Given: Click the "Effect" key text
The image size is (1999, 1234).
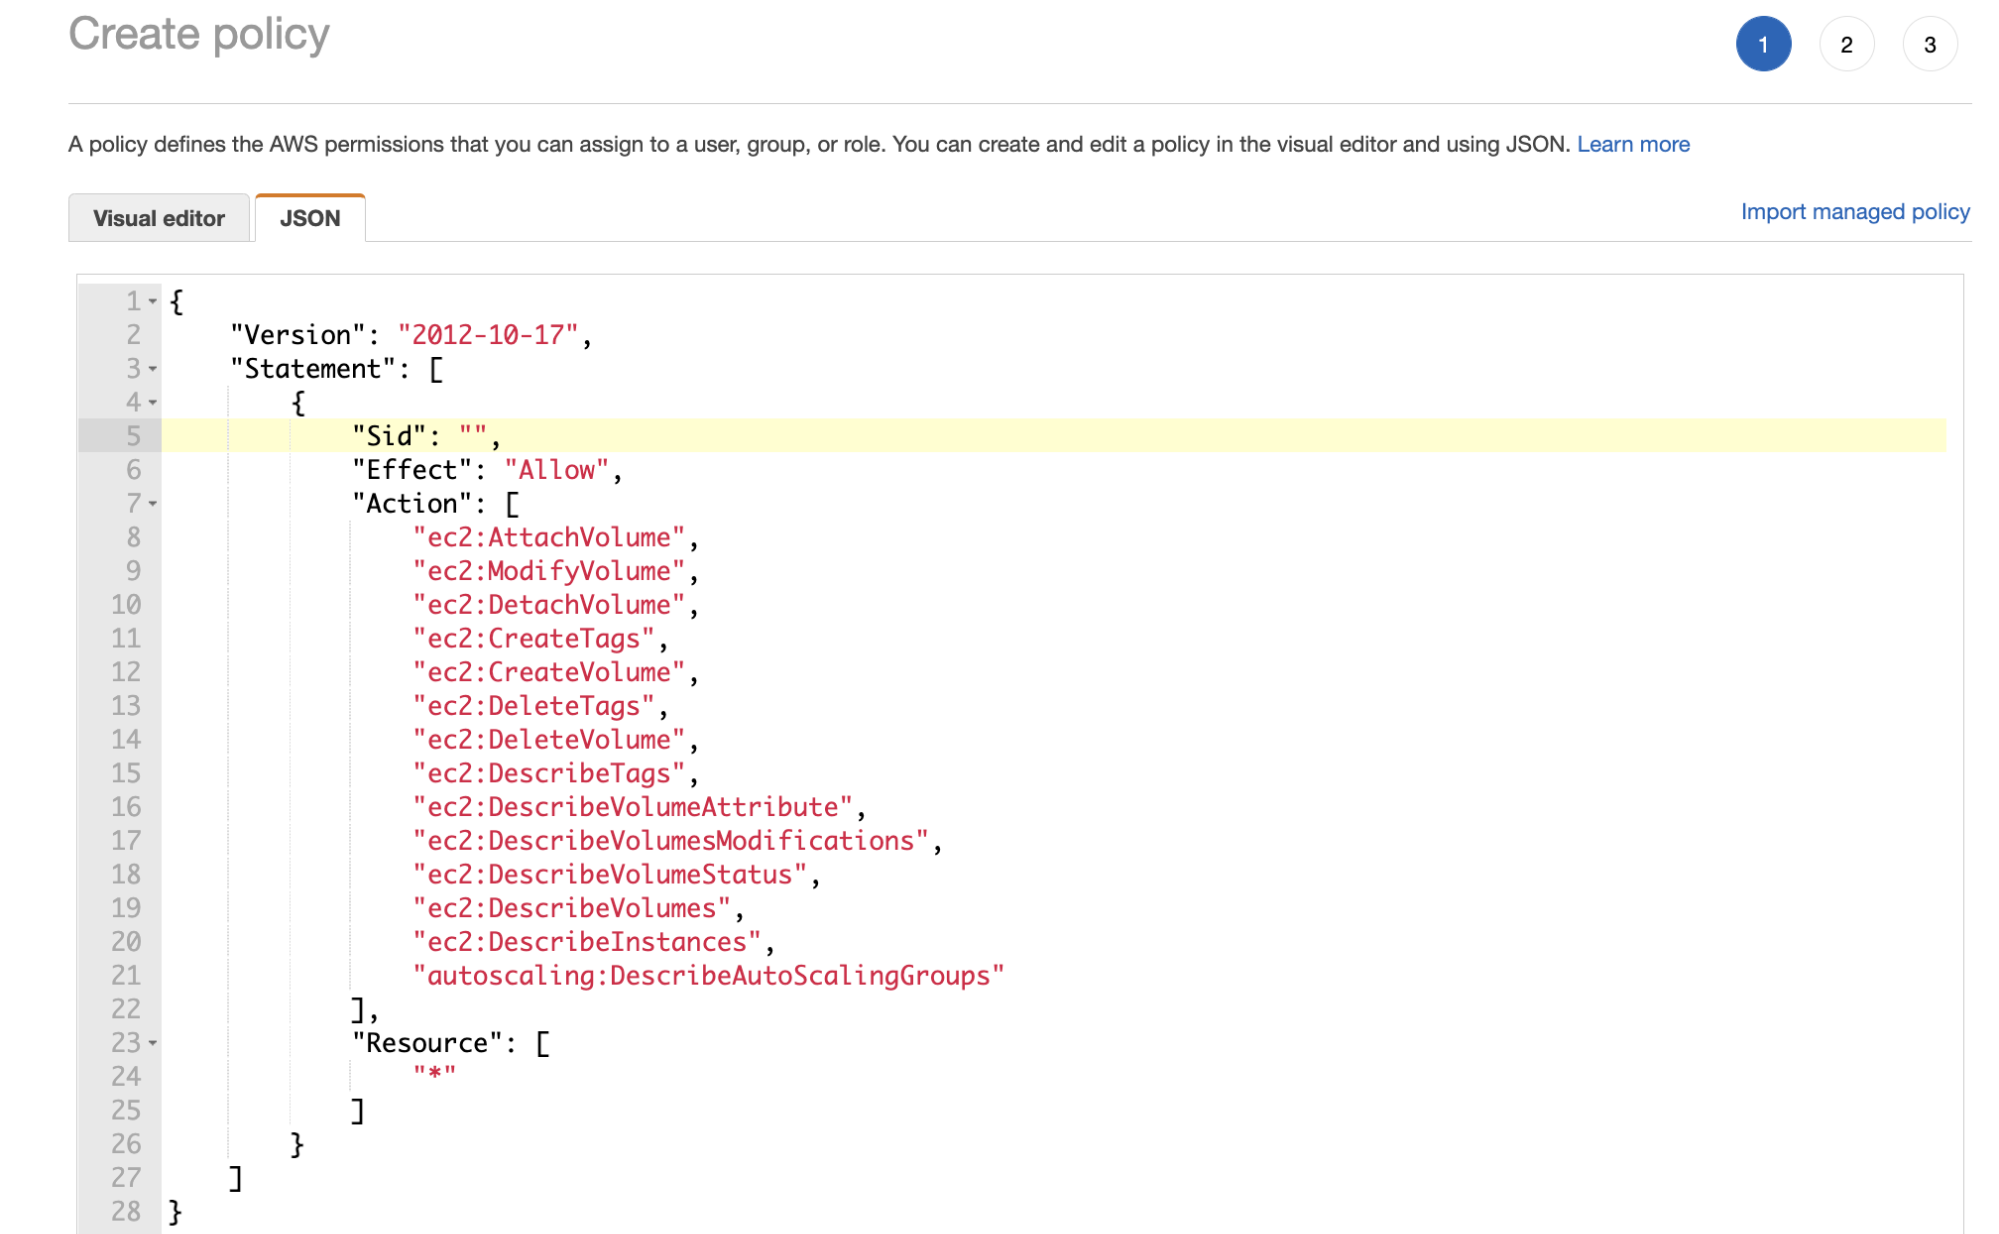Looking at the screenshot, I should (x=412, y=470).
